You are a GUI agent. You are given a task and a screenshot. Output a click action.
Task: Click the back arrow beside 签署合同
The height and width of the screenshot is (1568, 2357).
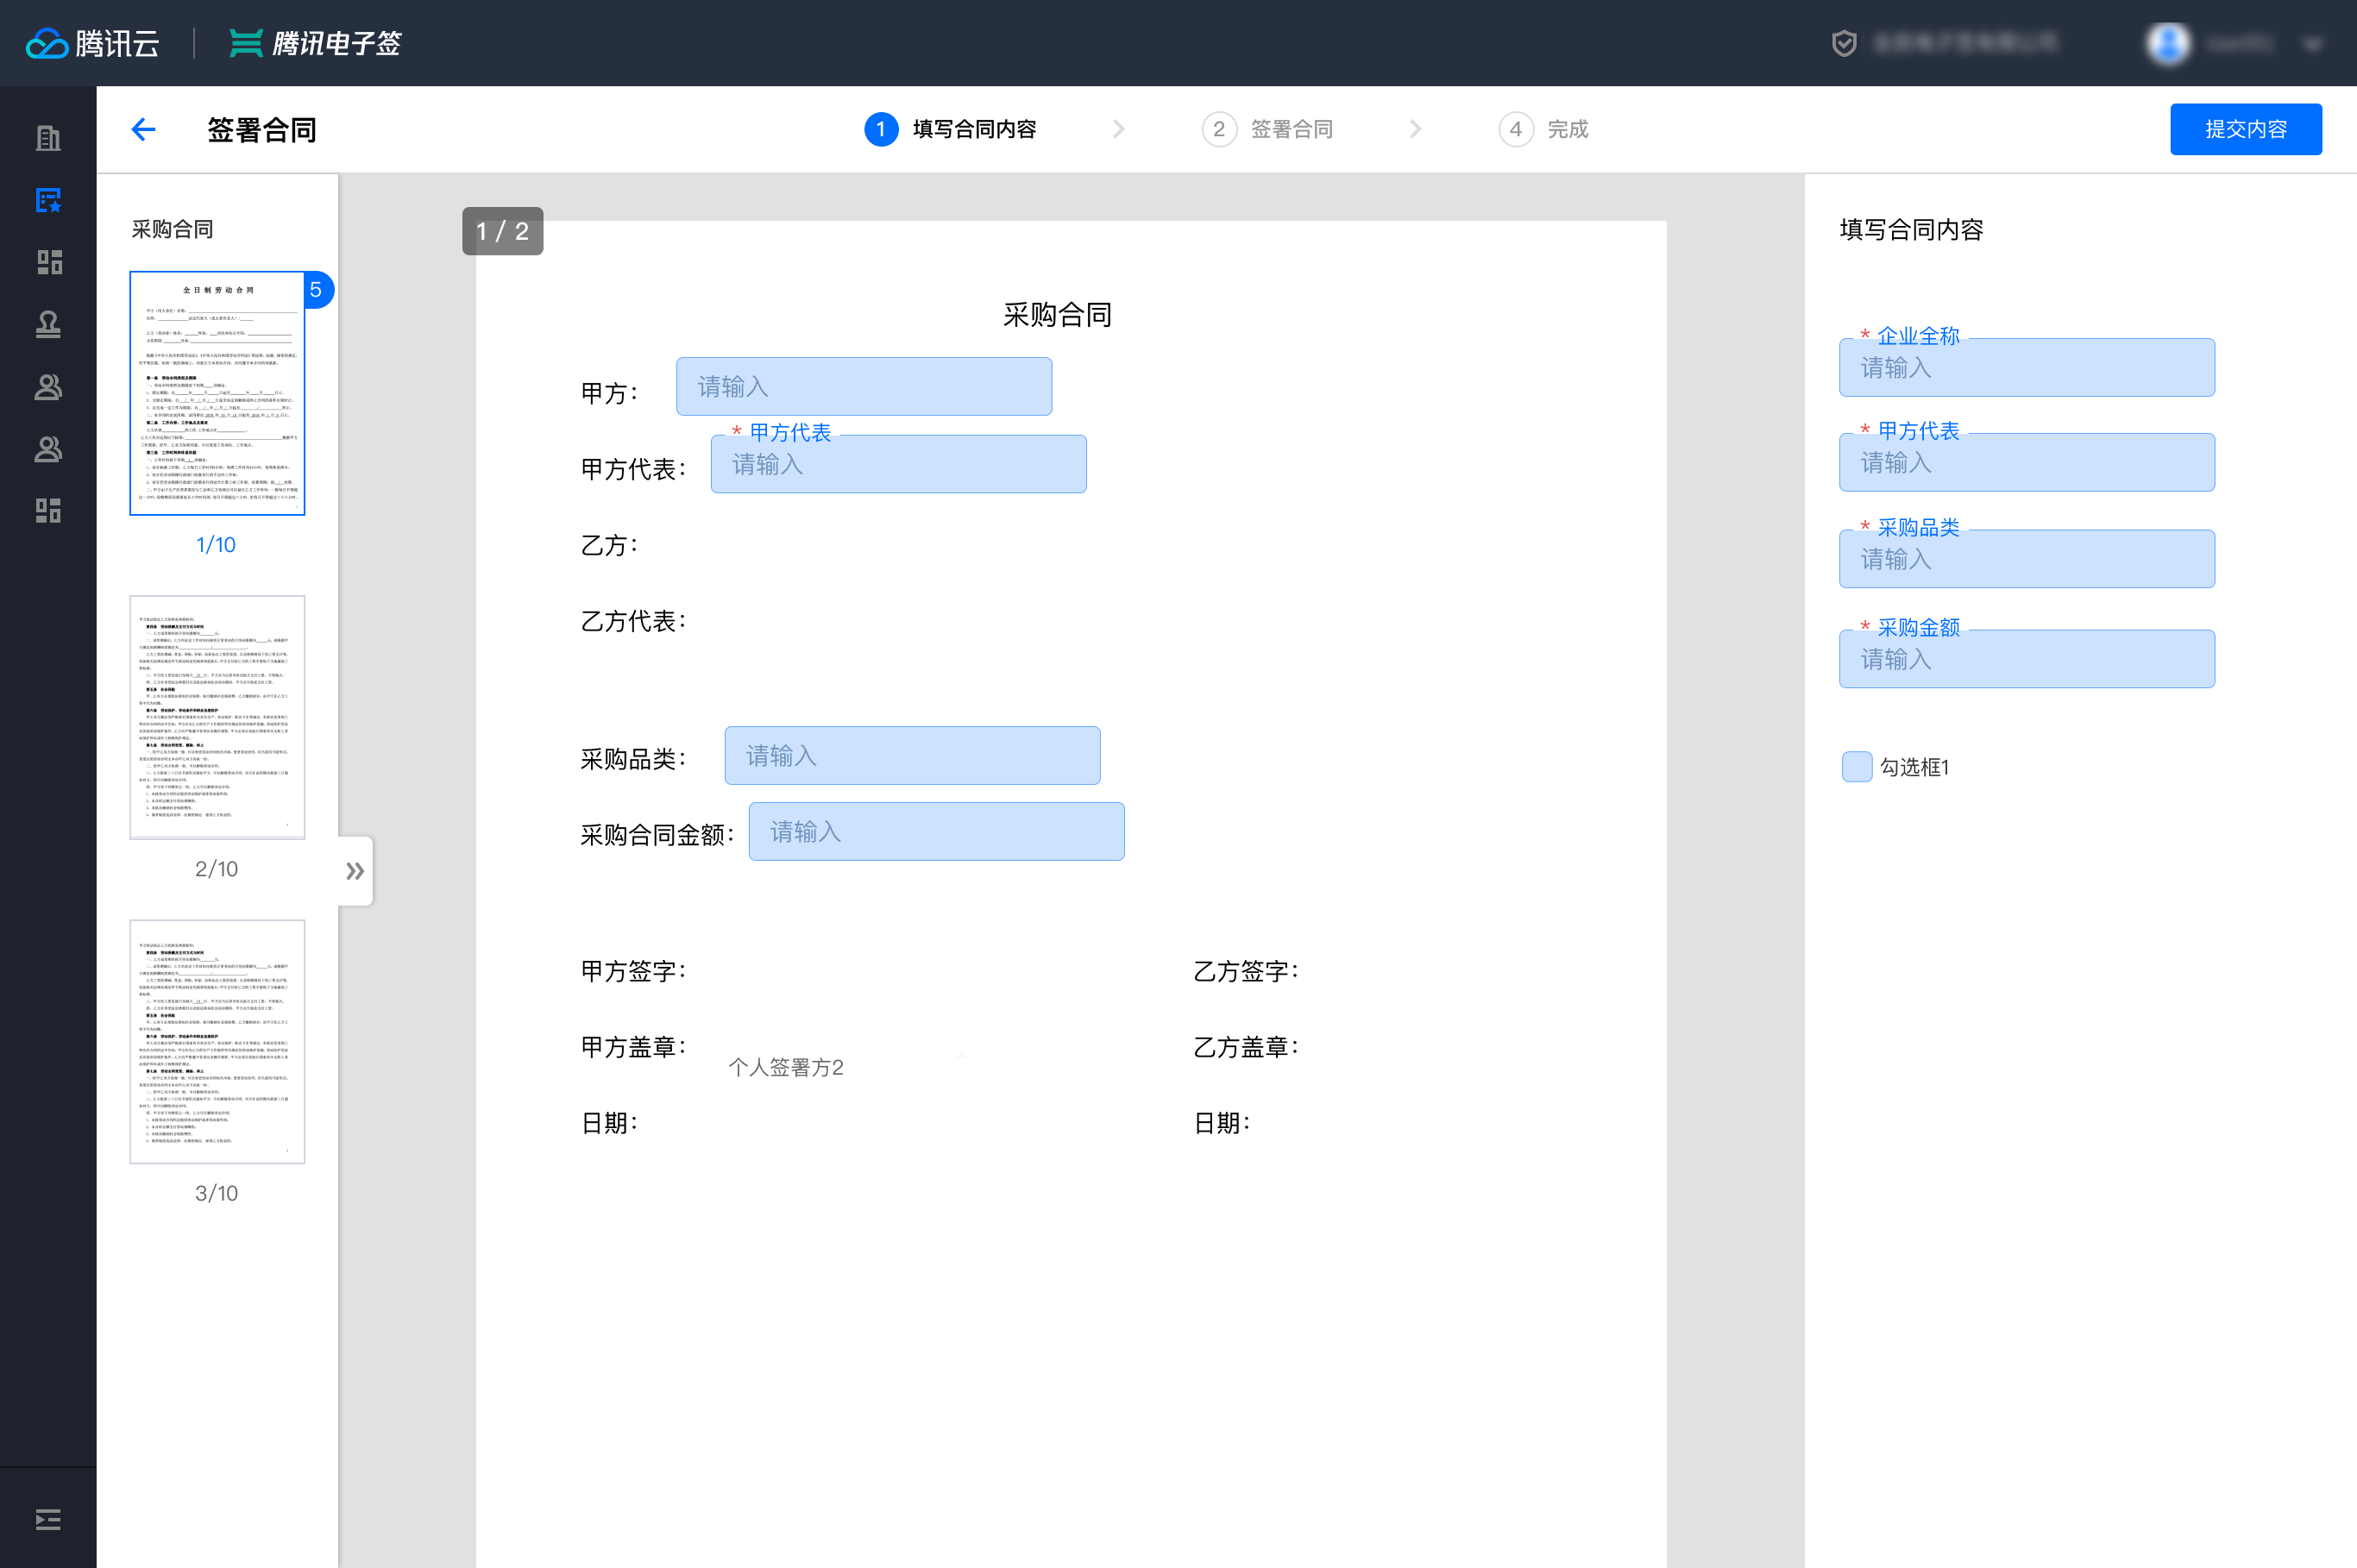click(x=143, y=129)
